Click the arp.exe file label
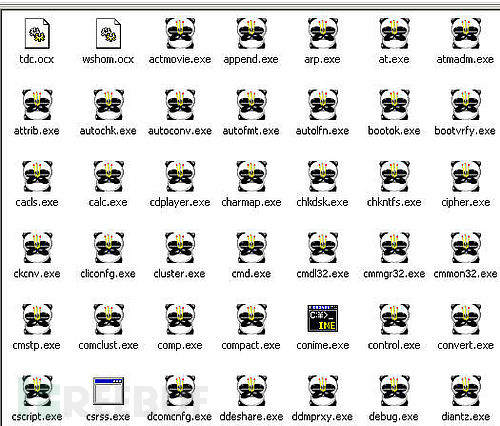 322,60
